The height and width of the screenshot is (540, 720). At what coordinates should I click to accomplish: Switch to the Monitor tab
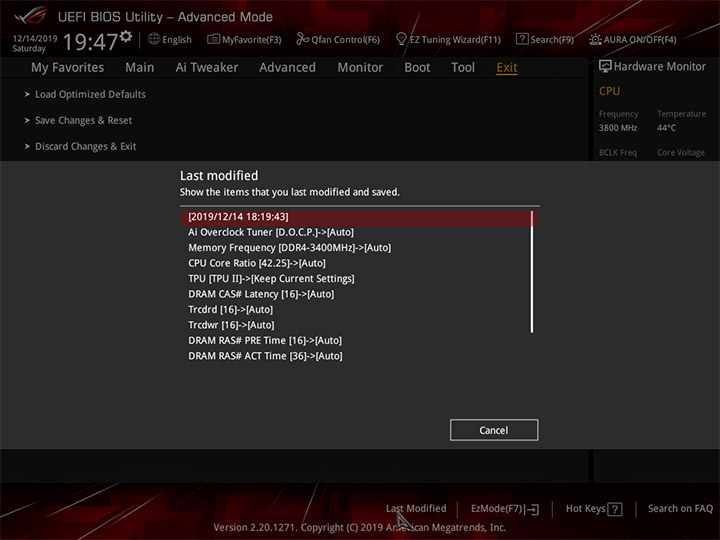point(360,68)
